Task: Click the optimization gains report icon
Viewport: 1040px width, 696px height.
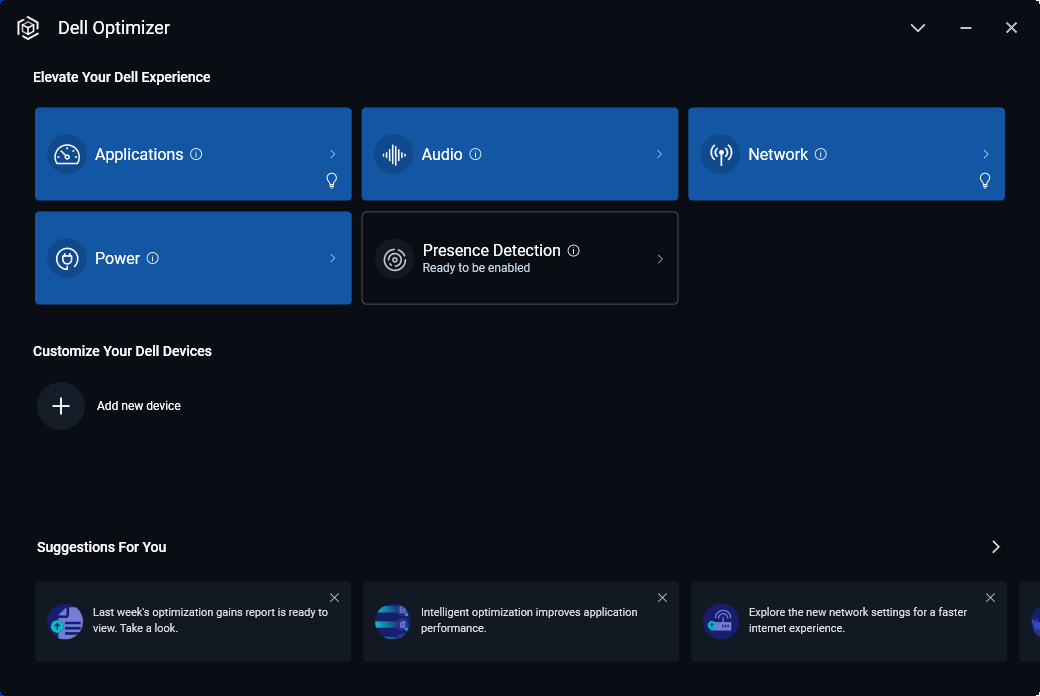Action: [x=65, y=622]
